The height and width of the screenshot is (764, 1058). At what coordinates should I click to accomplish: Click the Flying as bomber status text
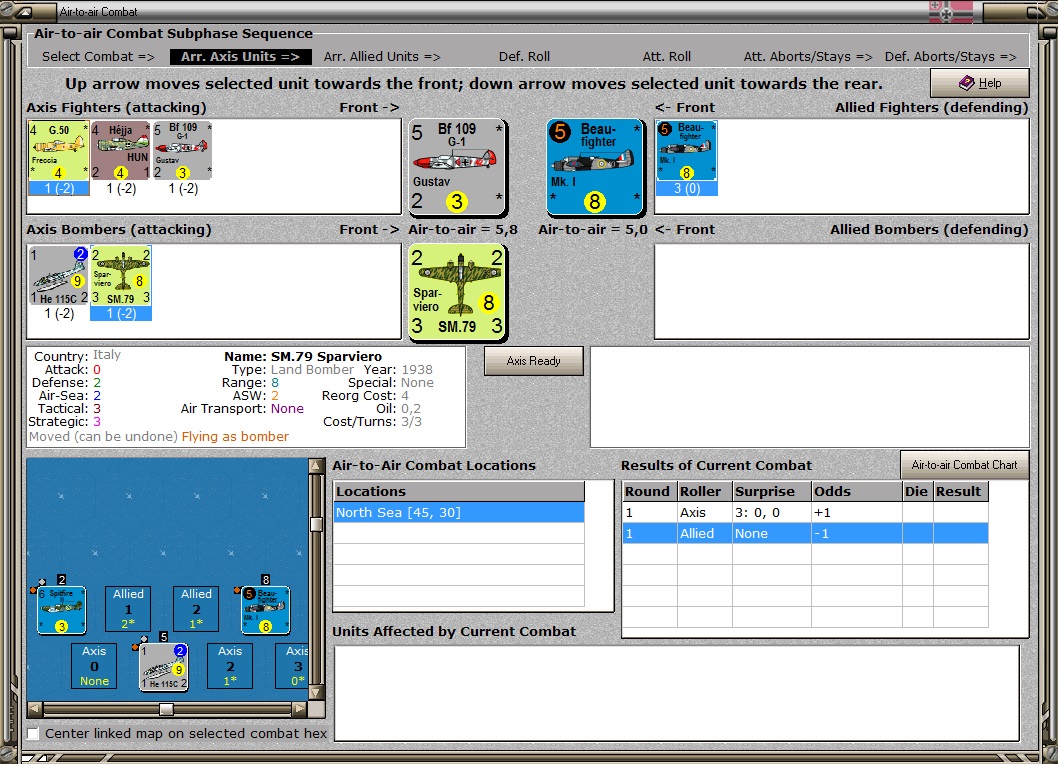coord(235,437)
